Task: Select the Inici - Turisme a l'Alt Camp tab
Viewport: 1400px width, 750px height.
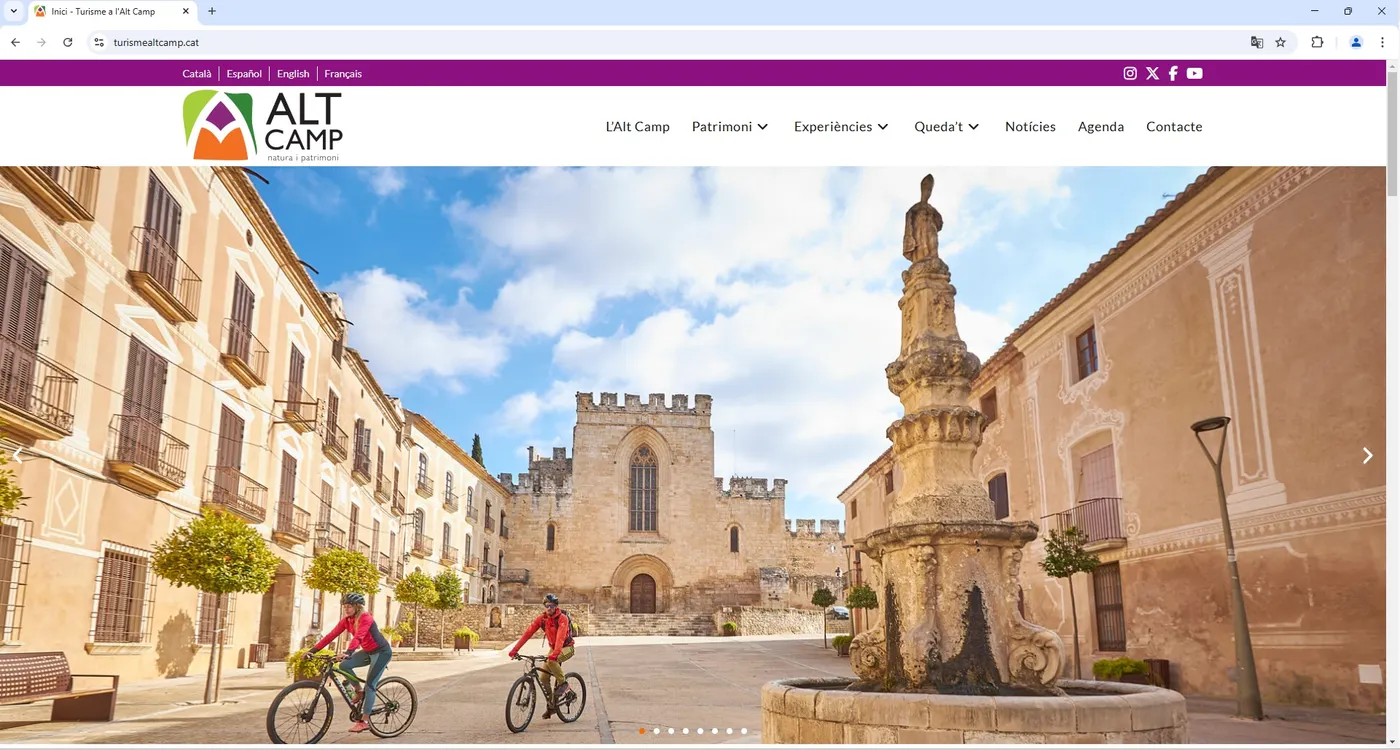Action: click(113, 11)
